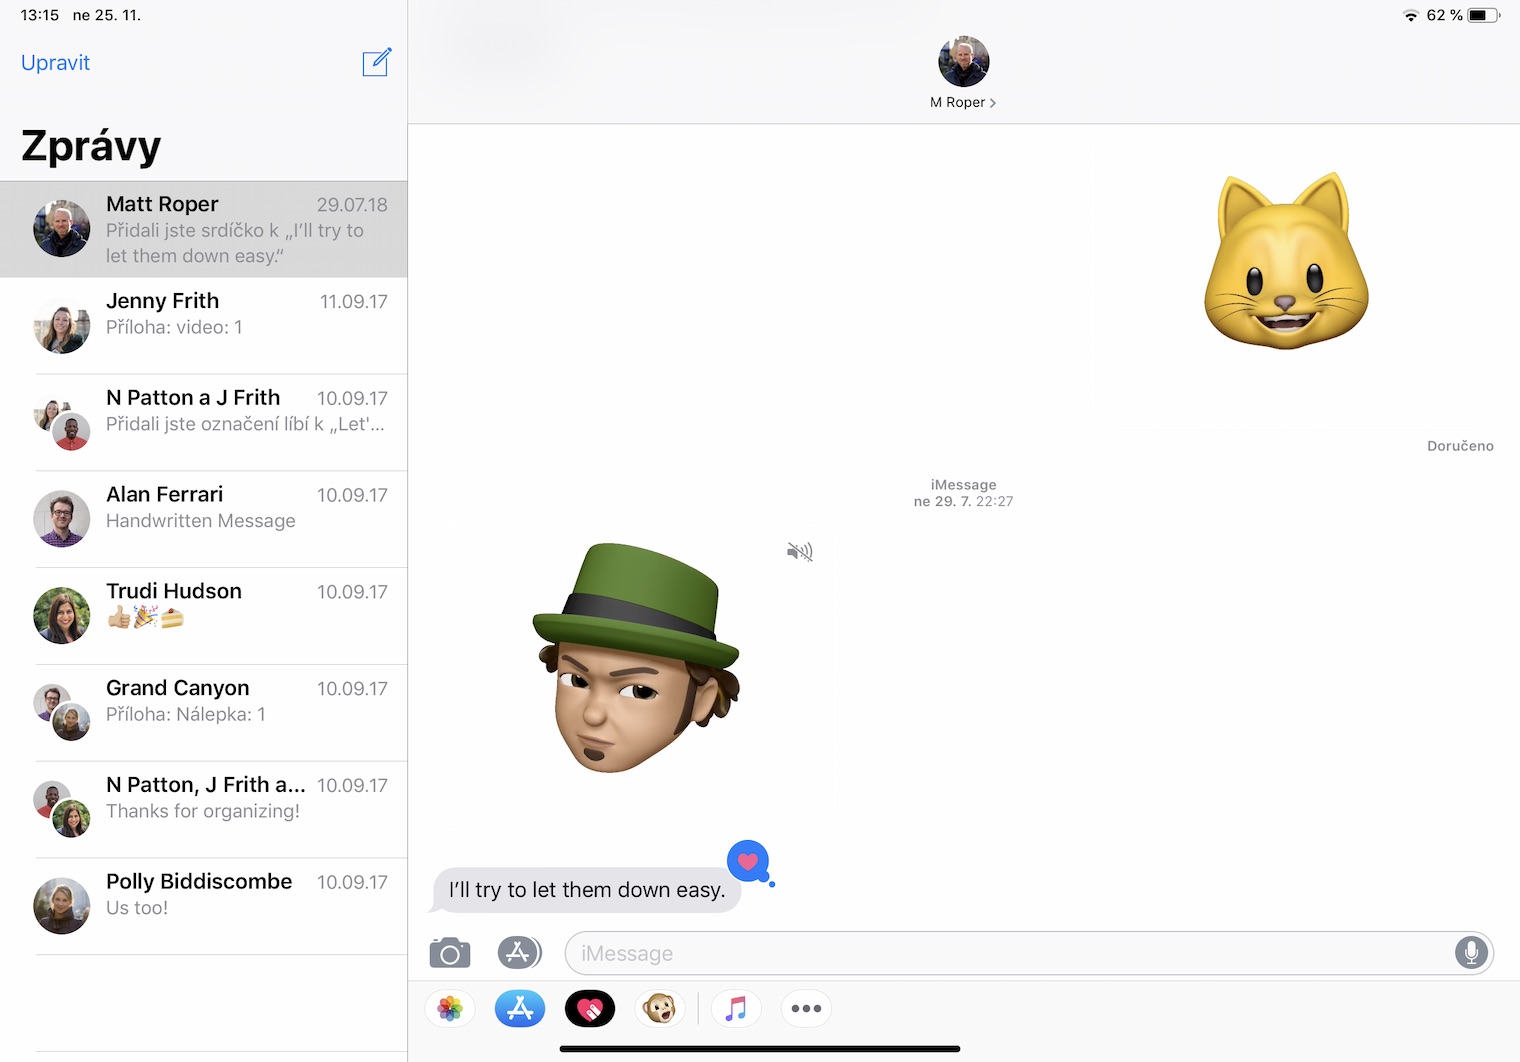
Task: Expand M Roper contact details
Action: point(992,102)
